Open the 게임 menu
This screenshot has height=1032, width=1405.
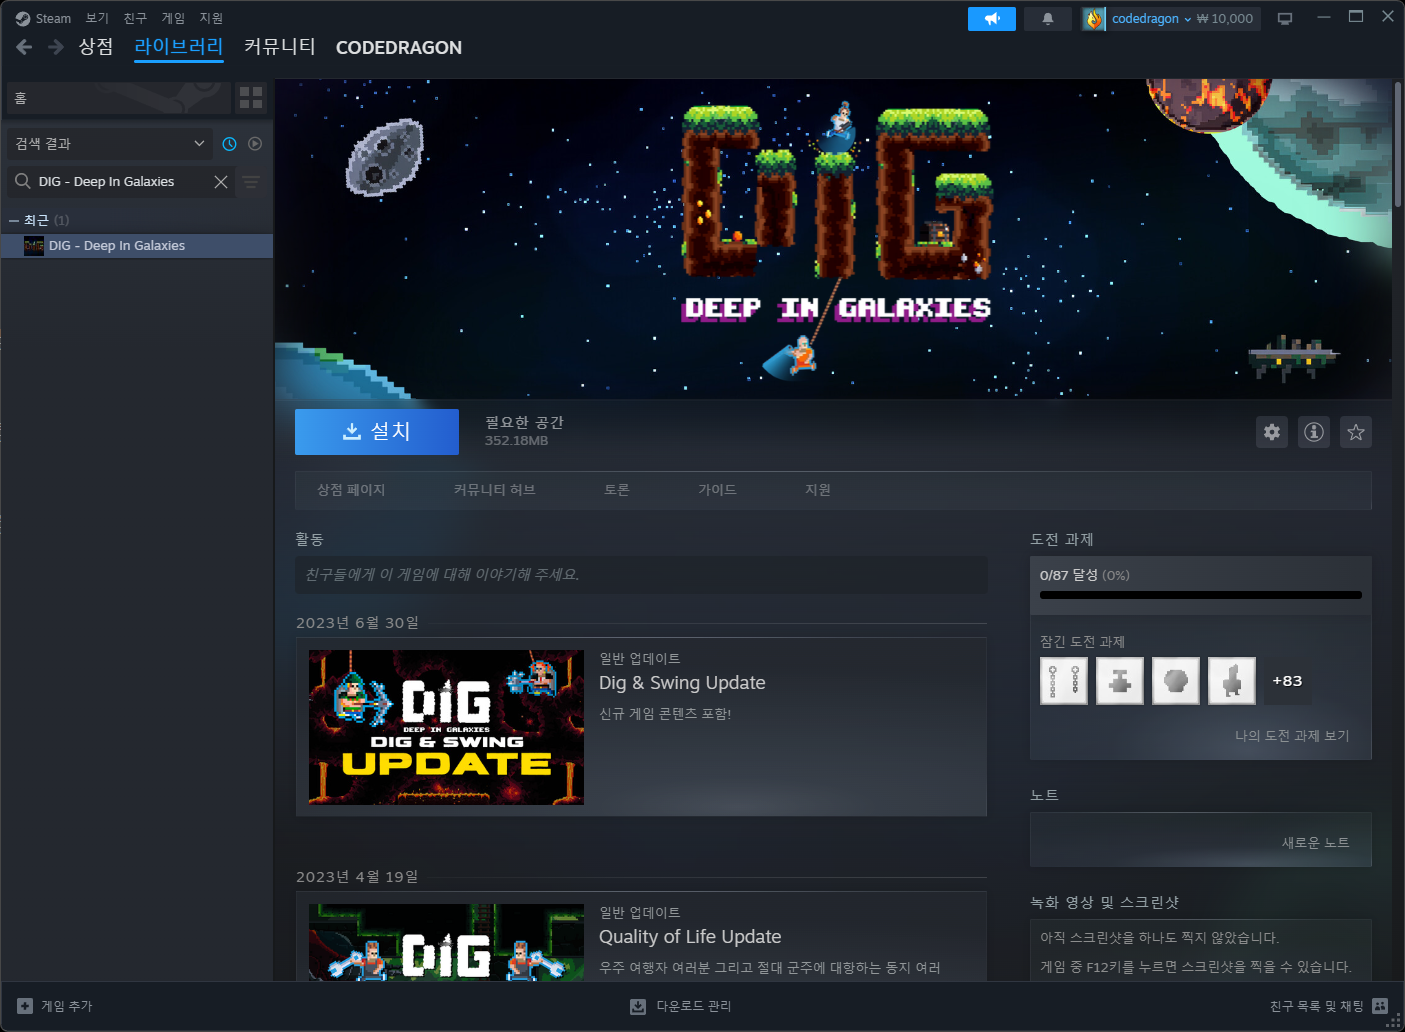pyautogui.click(x=173, y=18)
